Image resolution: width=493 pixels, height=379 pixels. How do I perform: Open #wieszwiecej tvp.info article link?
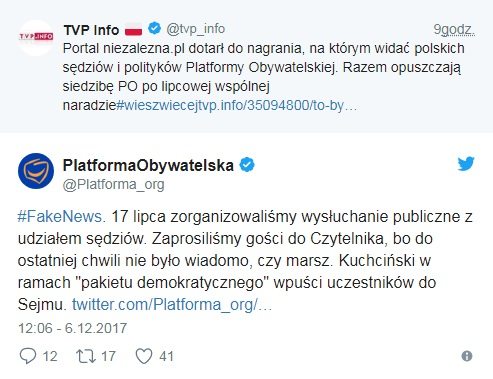tap(237, 105)
